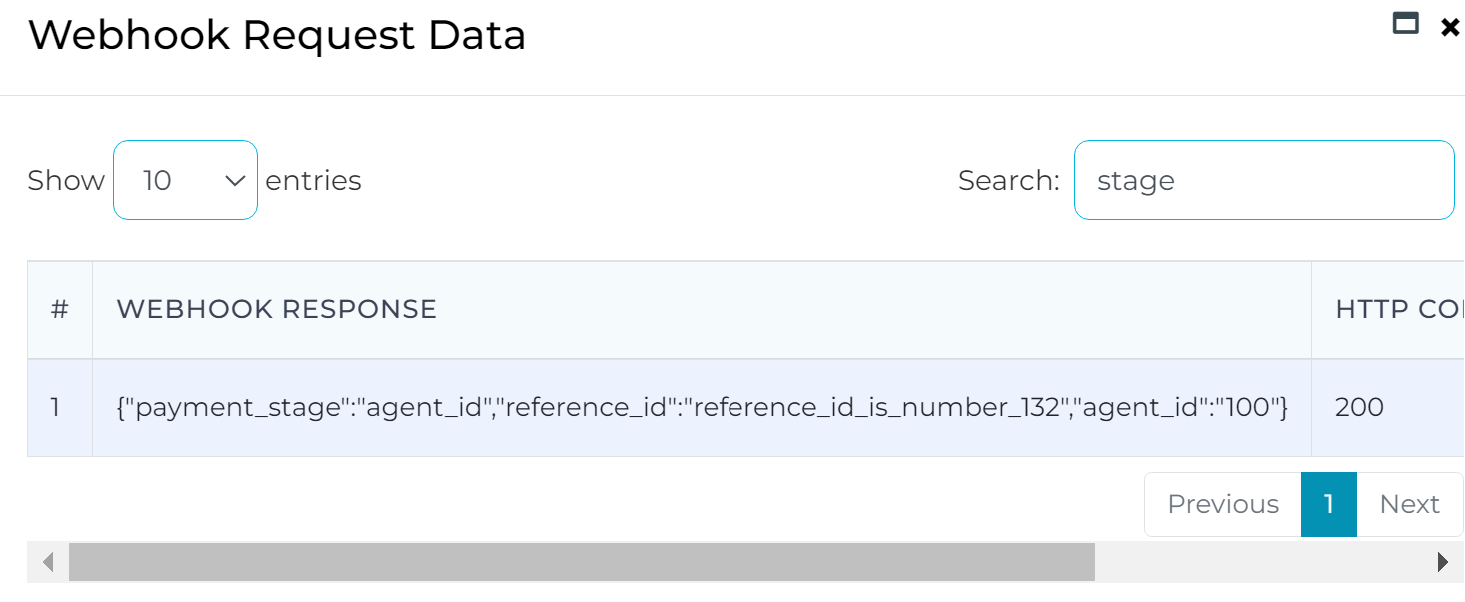
Task: Sort by the HTTP CODE column header
Action: (1389, 310)
